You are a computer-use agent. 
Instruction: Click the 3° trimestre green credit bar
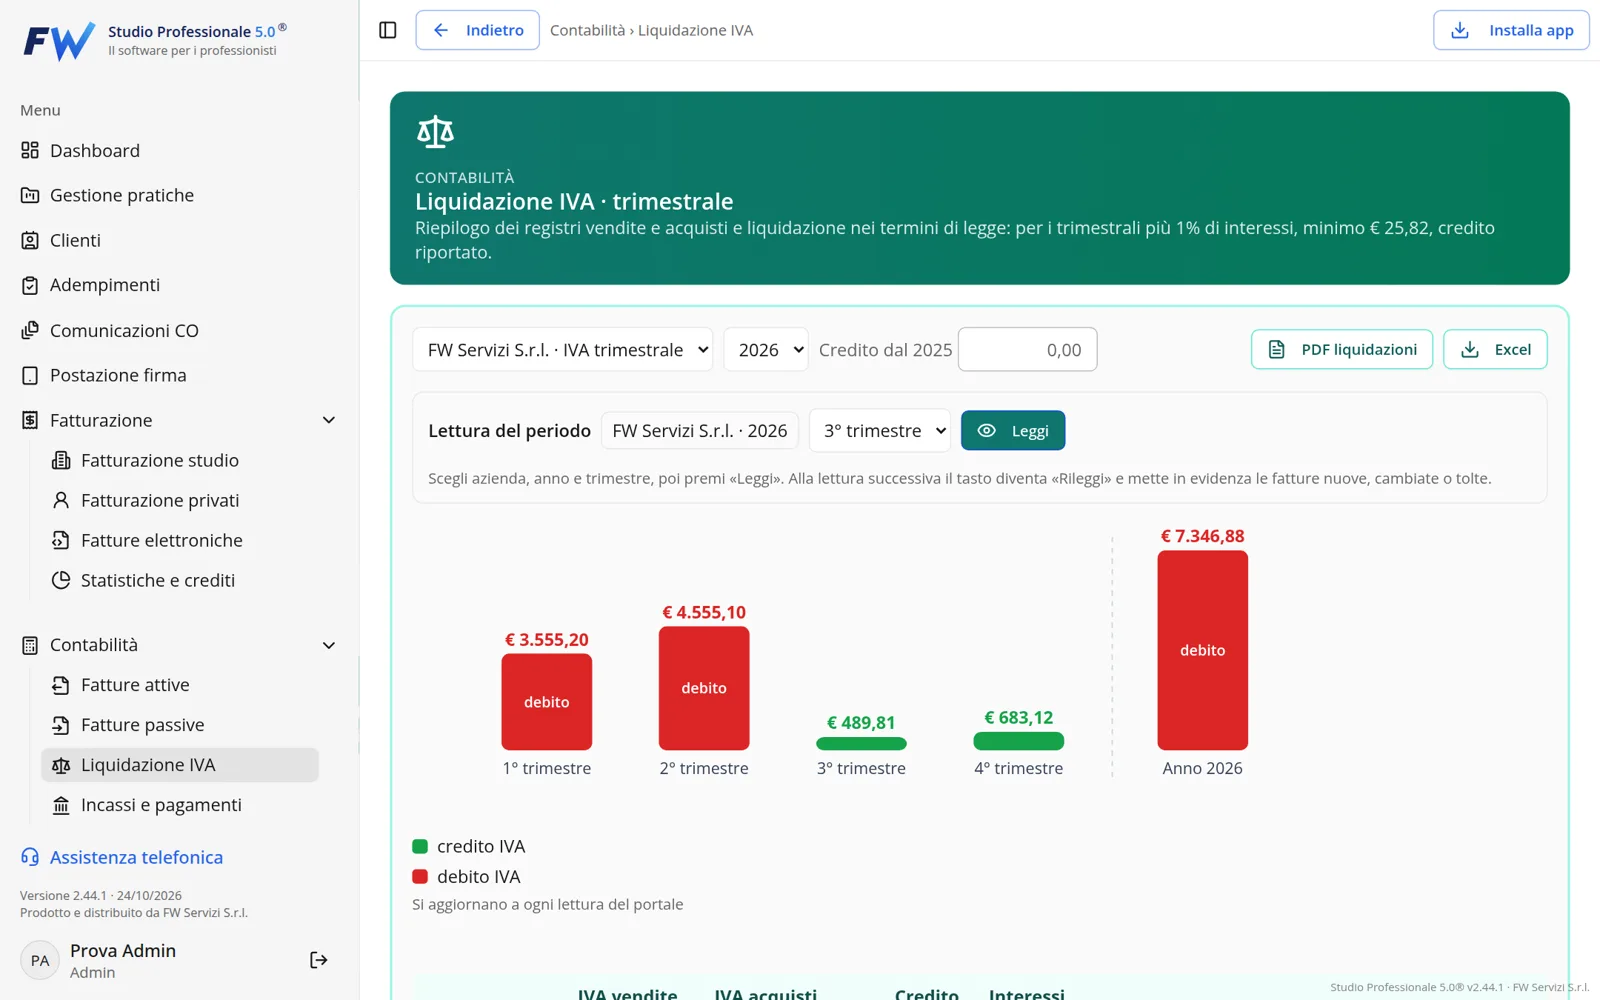[861, 743]
